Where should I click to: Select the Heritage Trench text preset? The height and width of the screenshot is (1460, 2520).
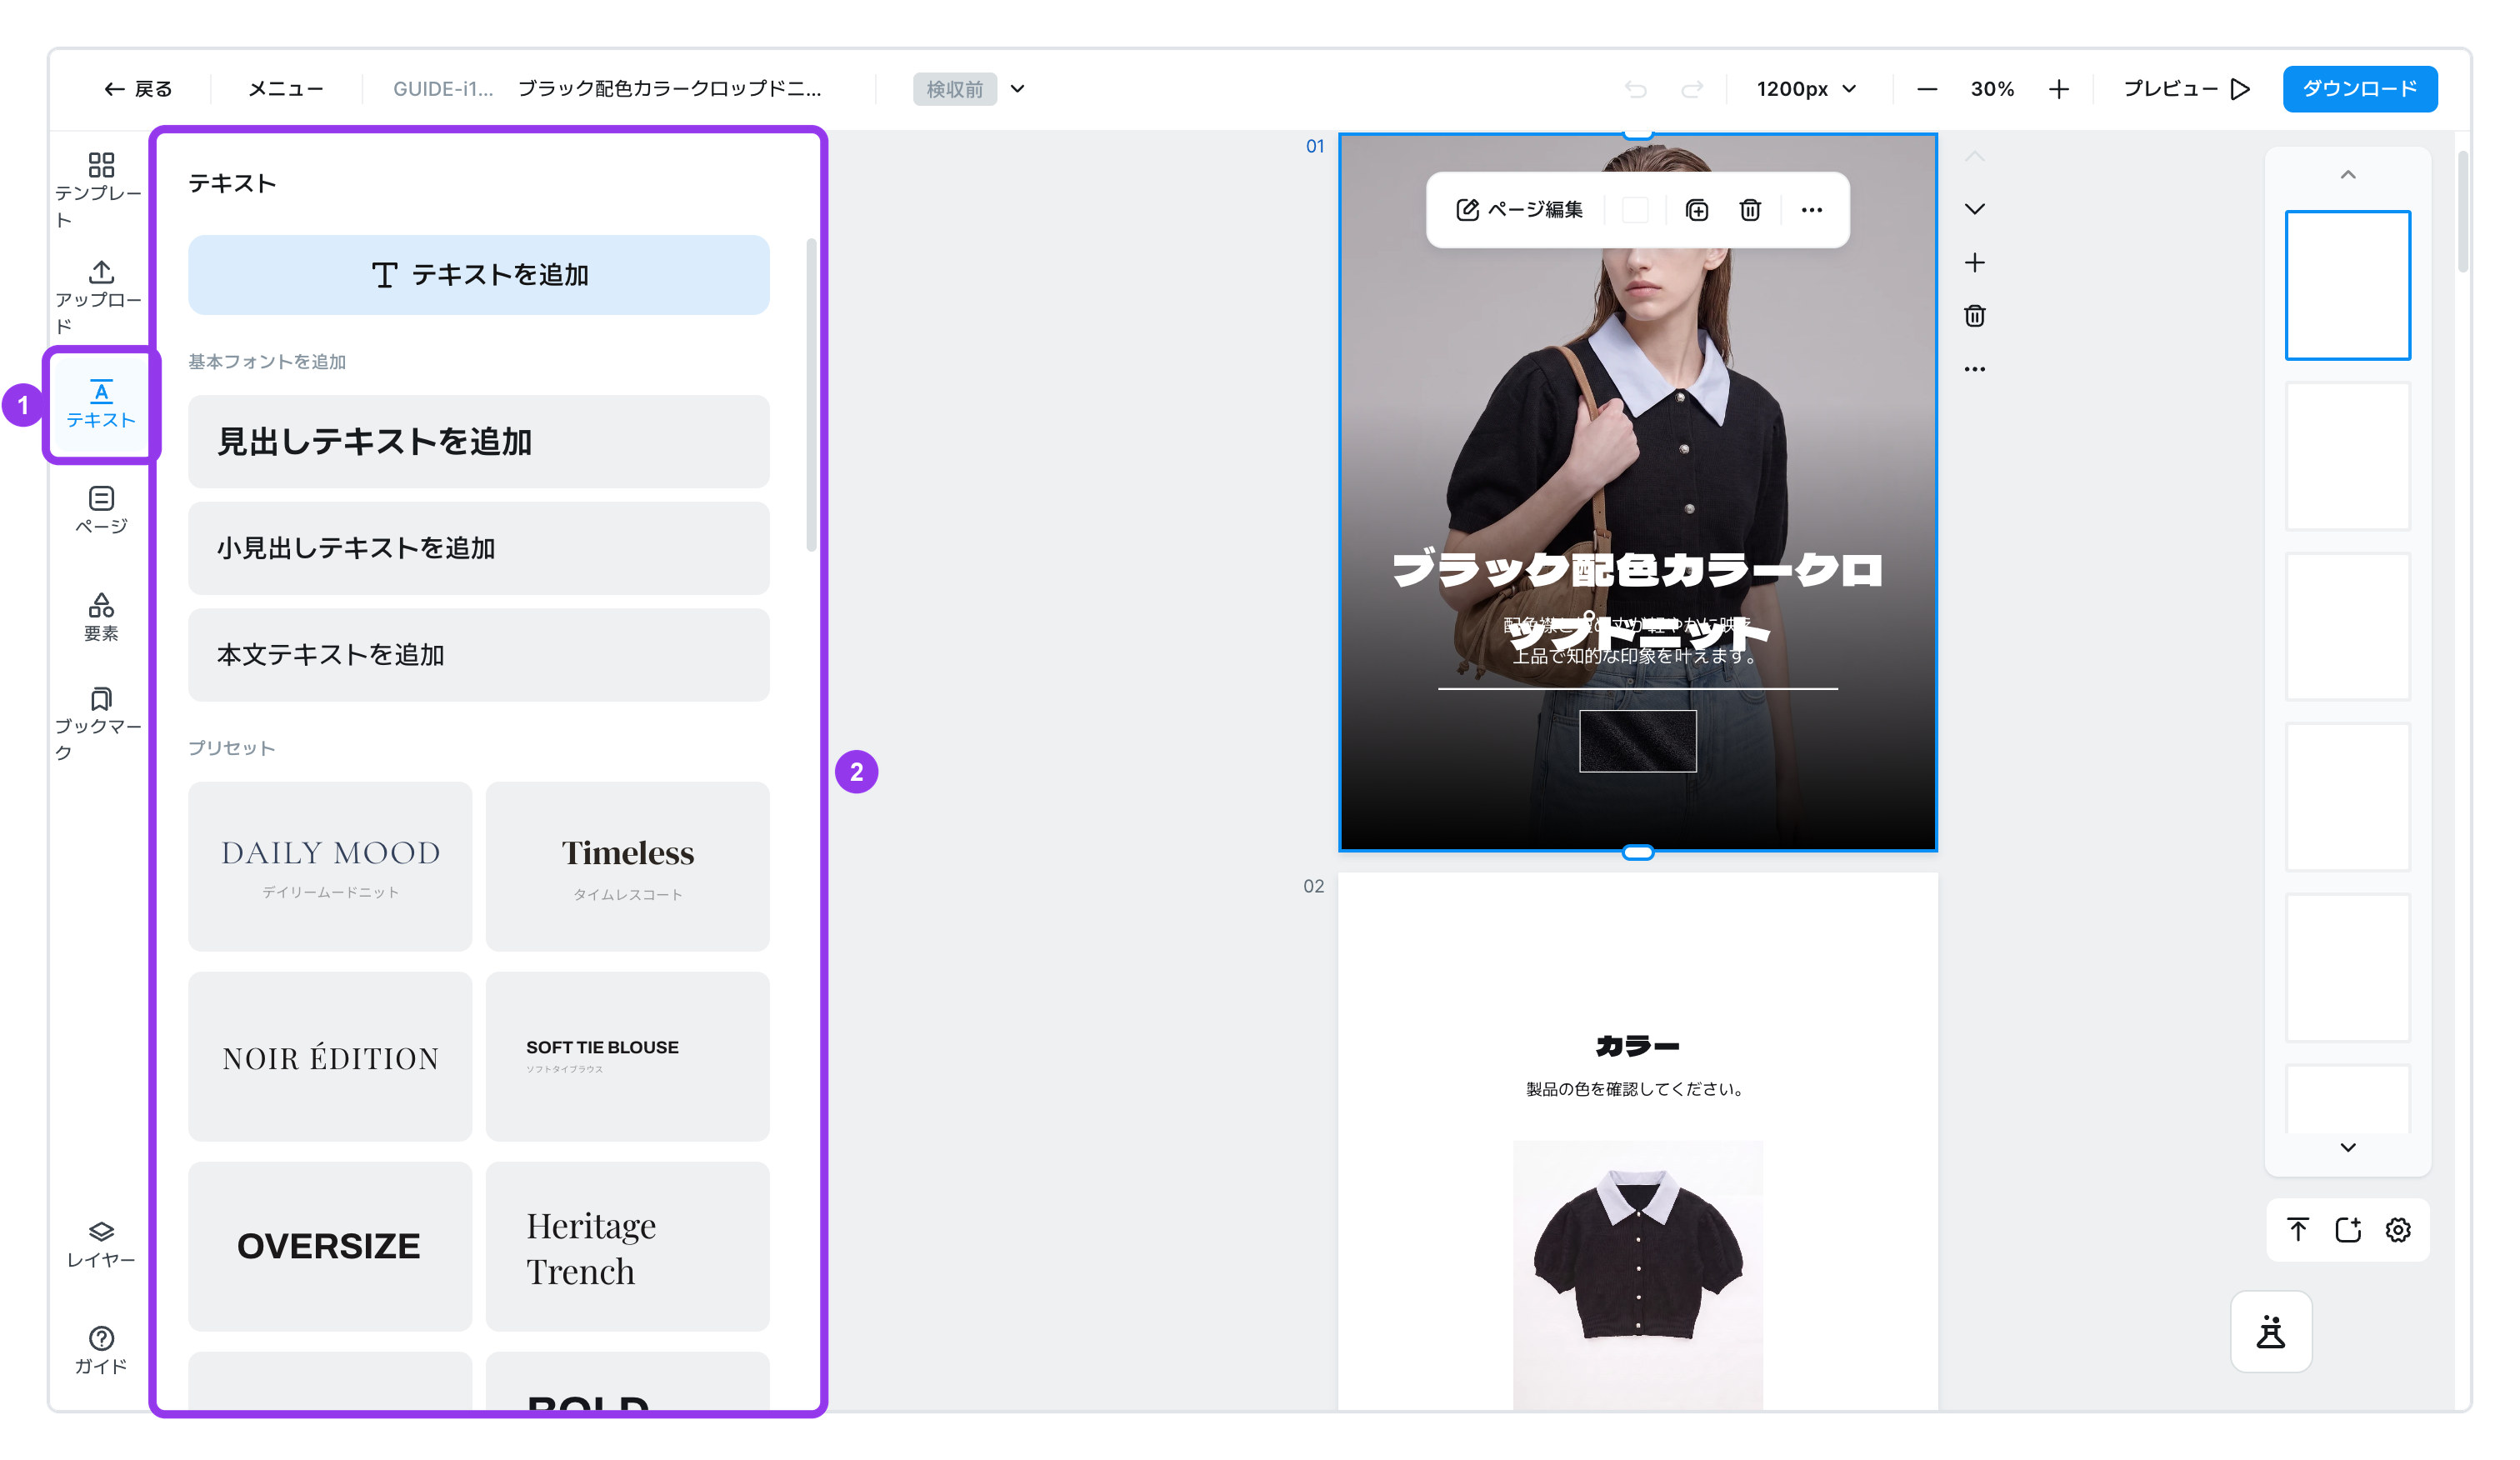[x=628, y=1246]
